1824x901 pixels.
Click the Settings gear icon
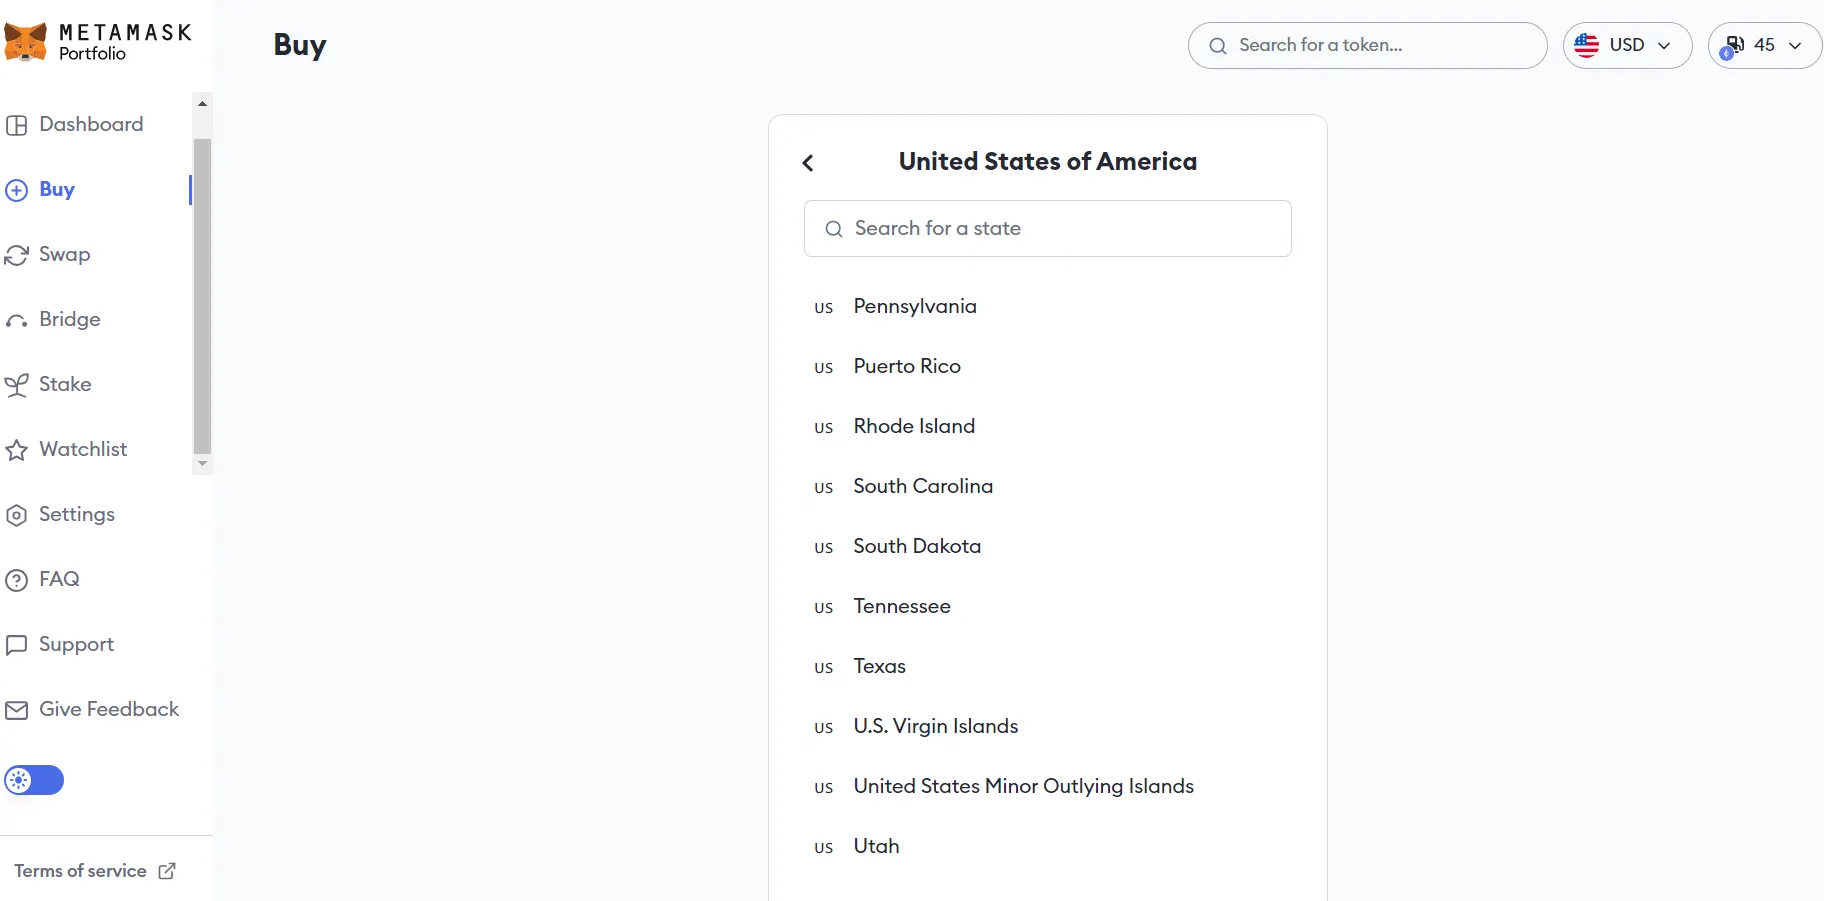[17, 515]
